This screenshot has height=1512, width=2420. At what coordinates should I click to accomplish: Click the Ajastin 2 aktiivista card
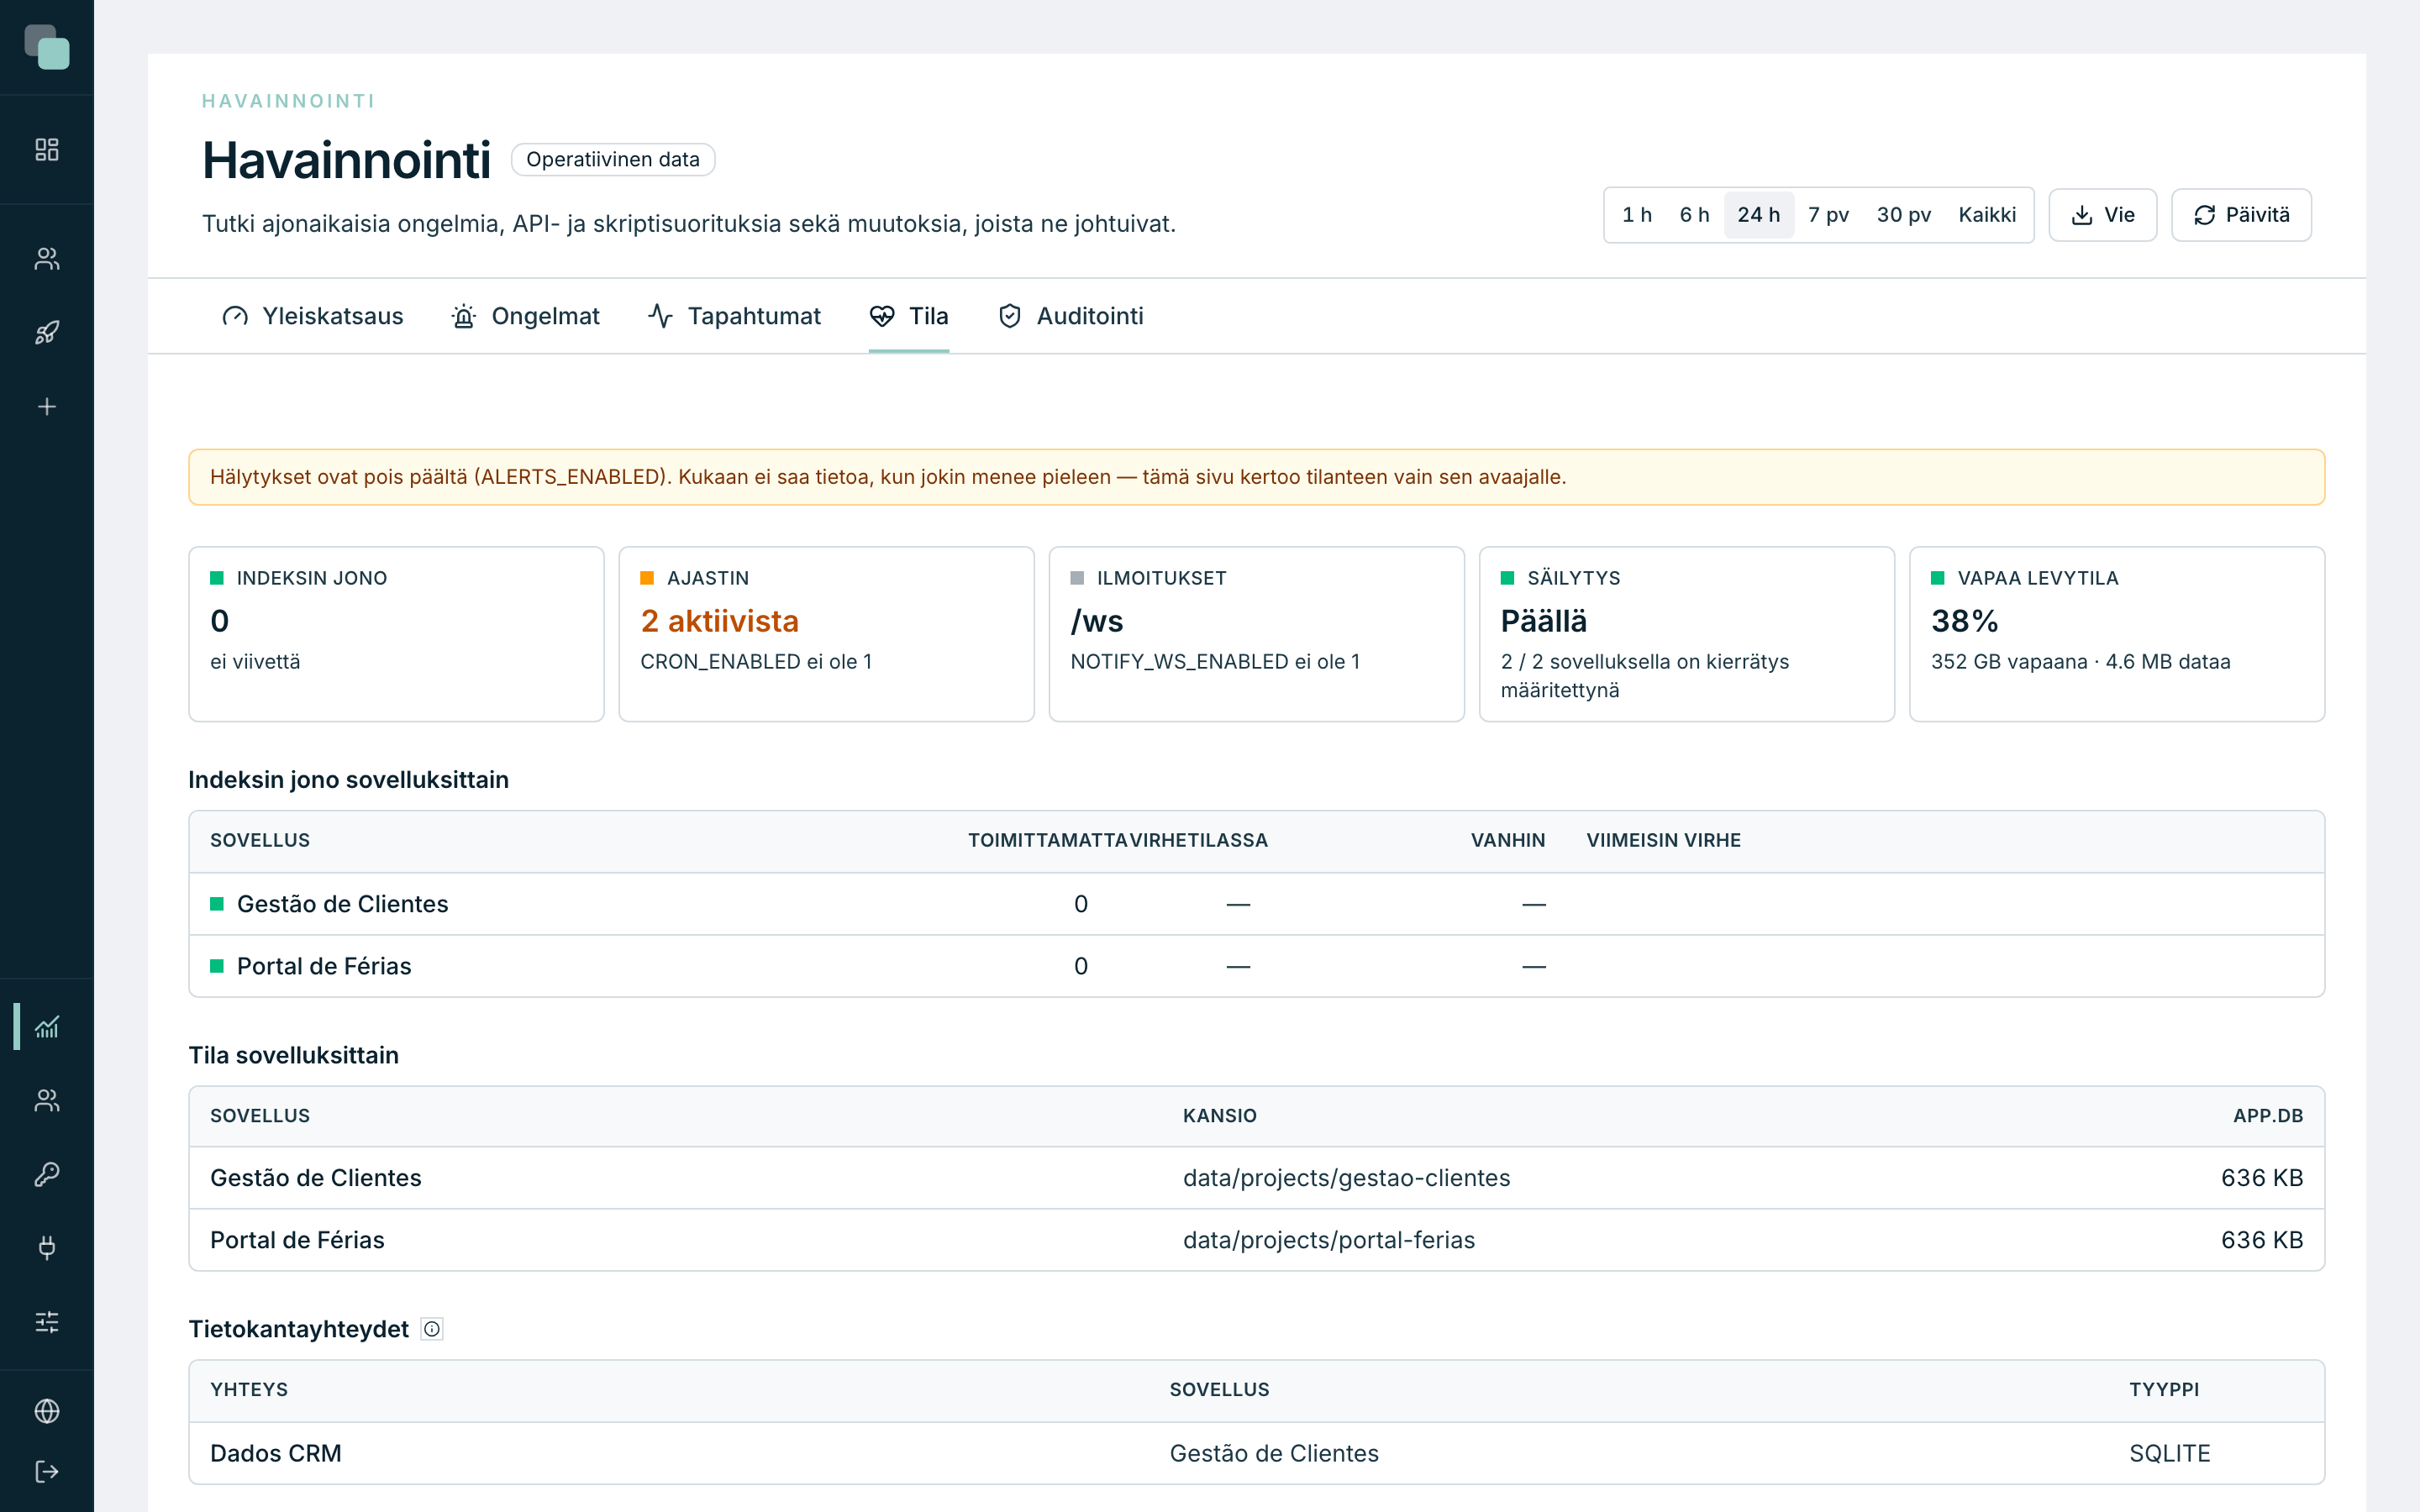826,634
